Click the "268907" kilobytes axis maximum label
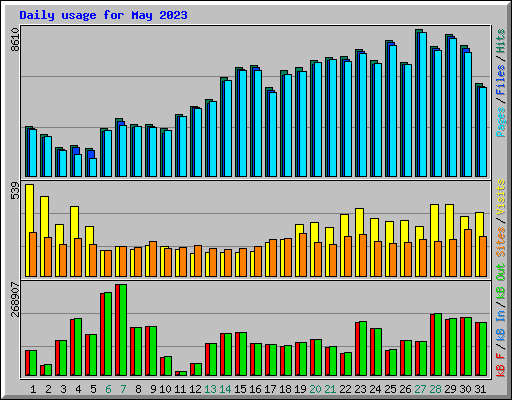The image size is (512, 400). [15, 299]
